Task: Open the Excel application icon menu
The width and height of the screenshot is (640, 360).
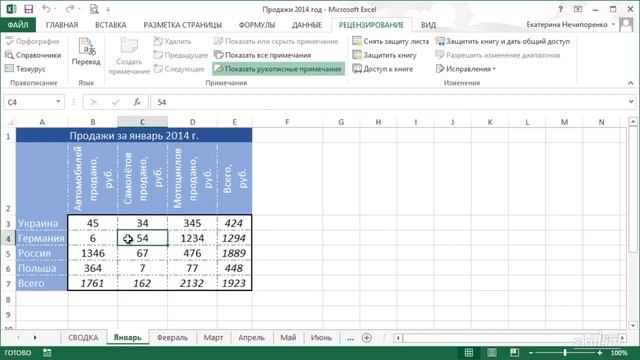Action: click(x=11, y=9)
